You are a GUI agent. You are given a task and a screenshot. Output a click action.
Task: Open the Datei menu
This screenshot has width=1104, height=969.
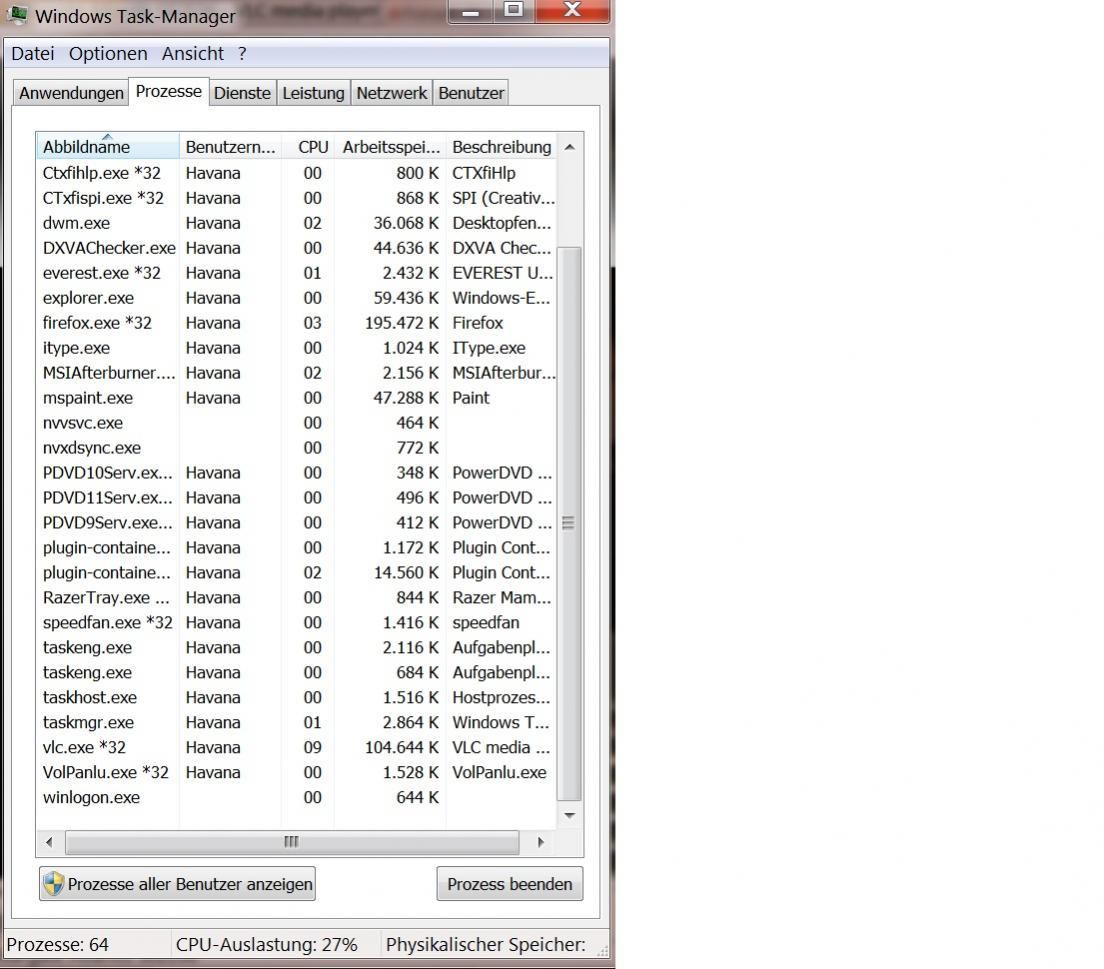[x=32, y=54]
